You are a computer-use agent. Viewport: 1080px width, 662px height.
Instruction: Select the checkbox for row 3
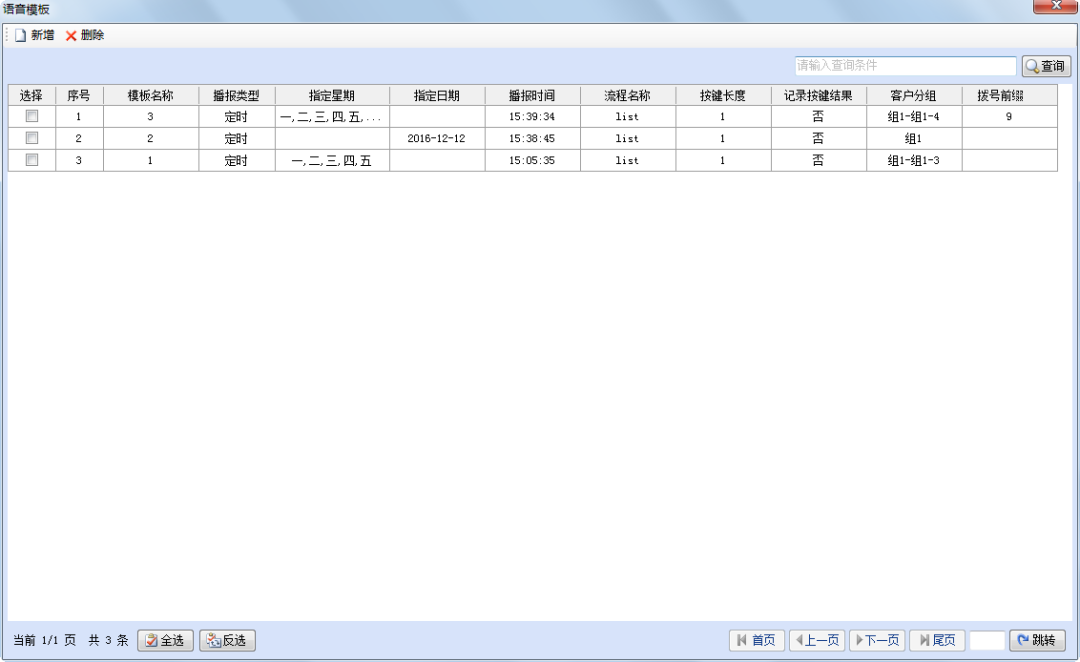pos(32,160)
